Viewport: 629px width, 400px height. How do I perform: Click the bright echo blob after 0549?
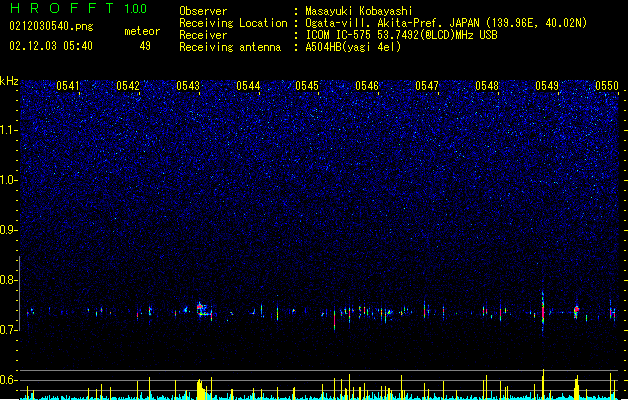coord(576,311)
